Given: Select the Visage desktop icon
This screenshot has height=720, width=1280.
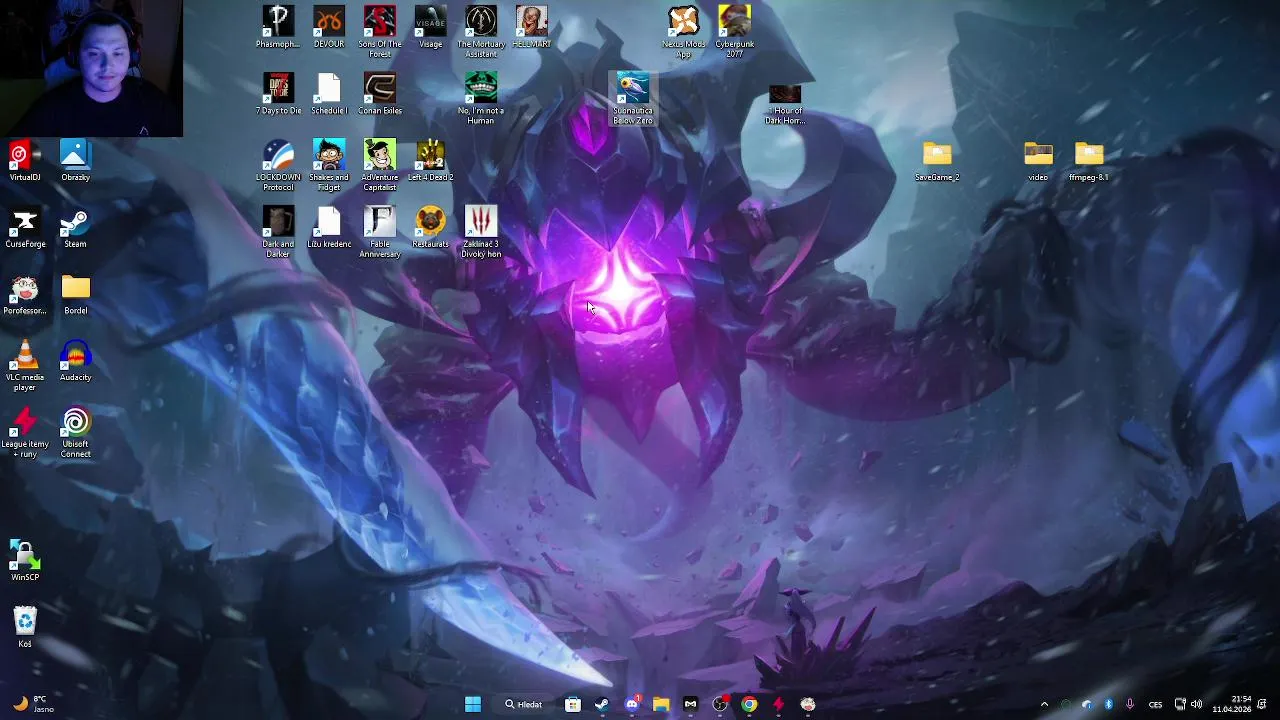Looking at the screenshot, I should [x=430, y=27].
